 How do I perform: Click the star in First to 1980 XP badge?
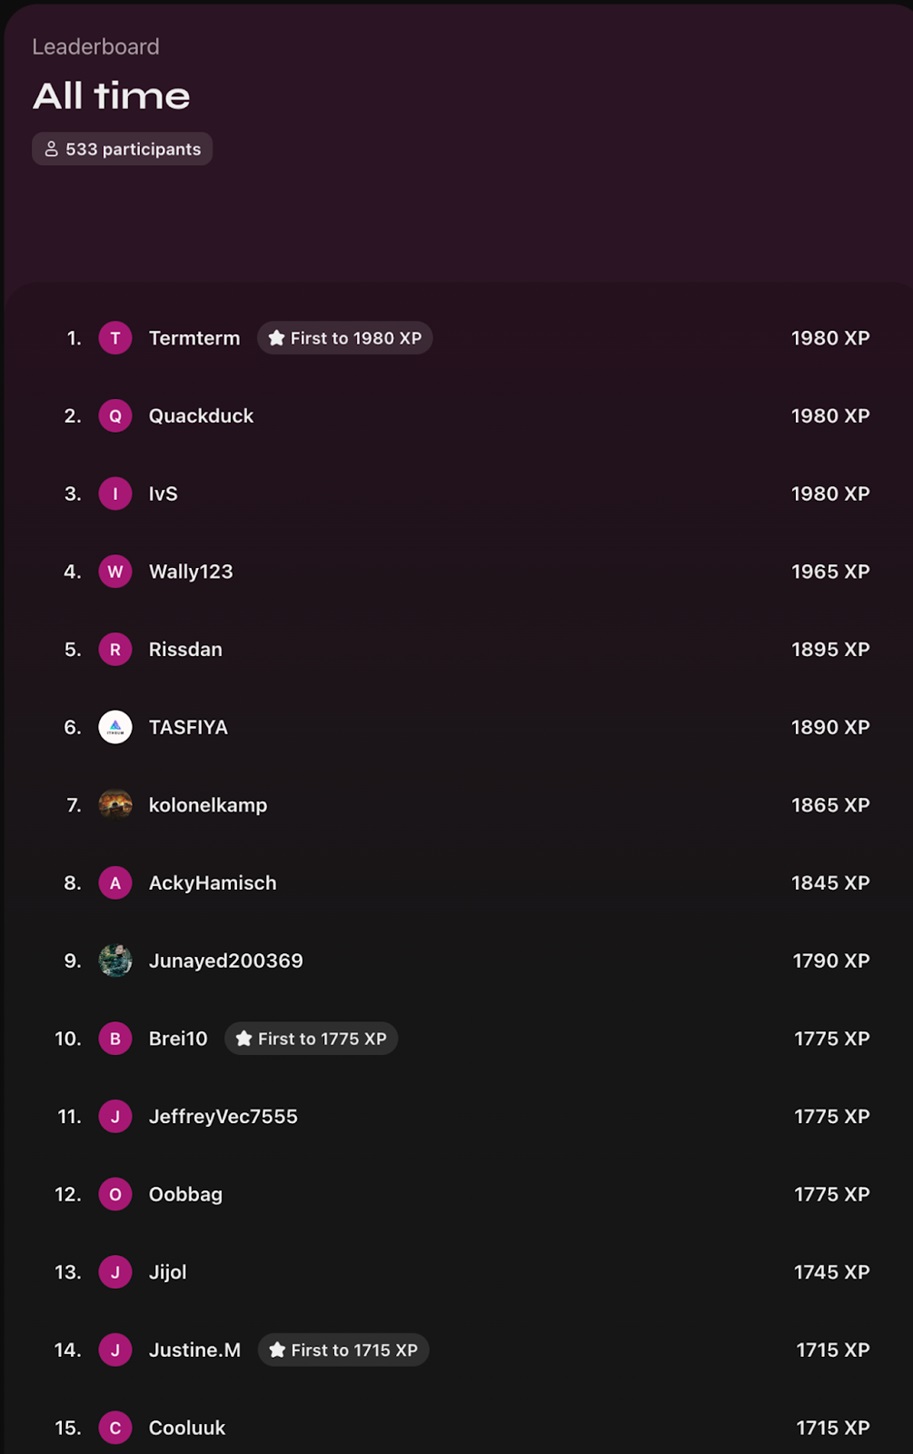tap(277, 338)
